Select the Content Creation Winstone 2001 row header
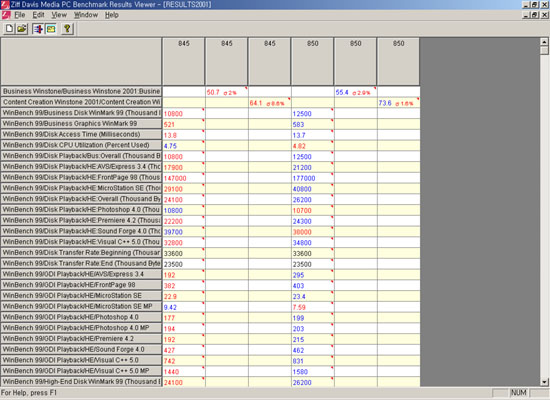 81,102
